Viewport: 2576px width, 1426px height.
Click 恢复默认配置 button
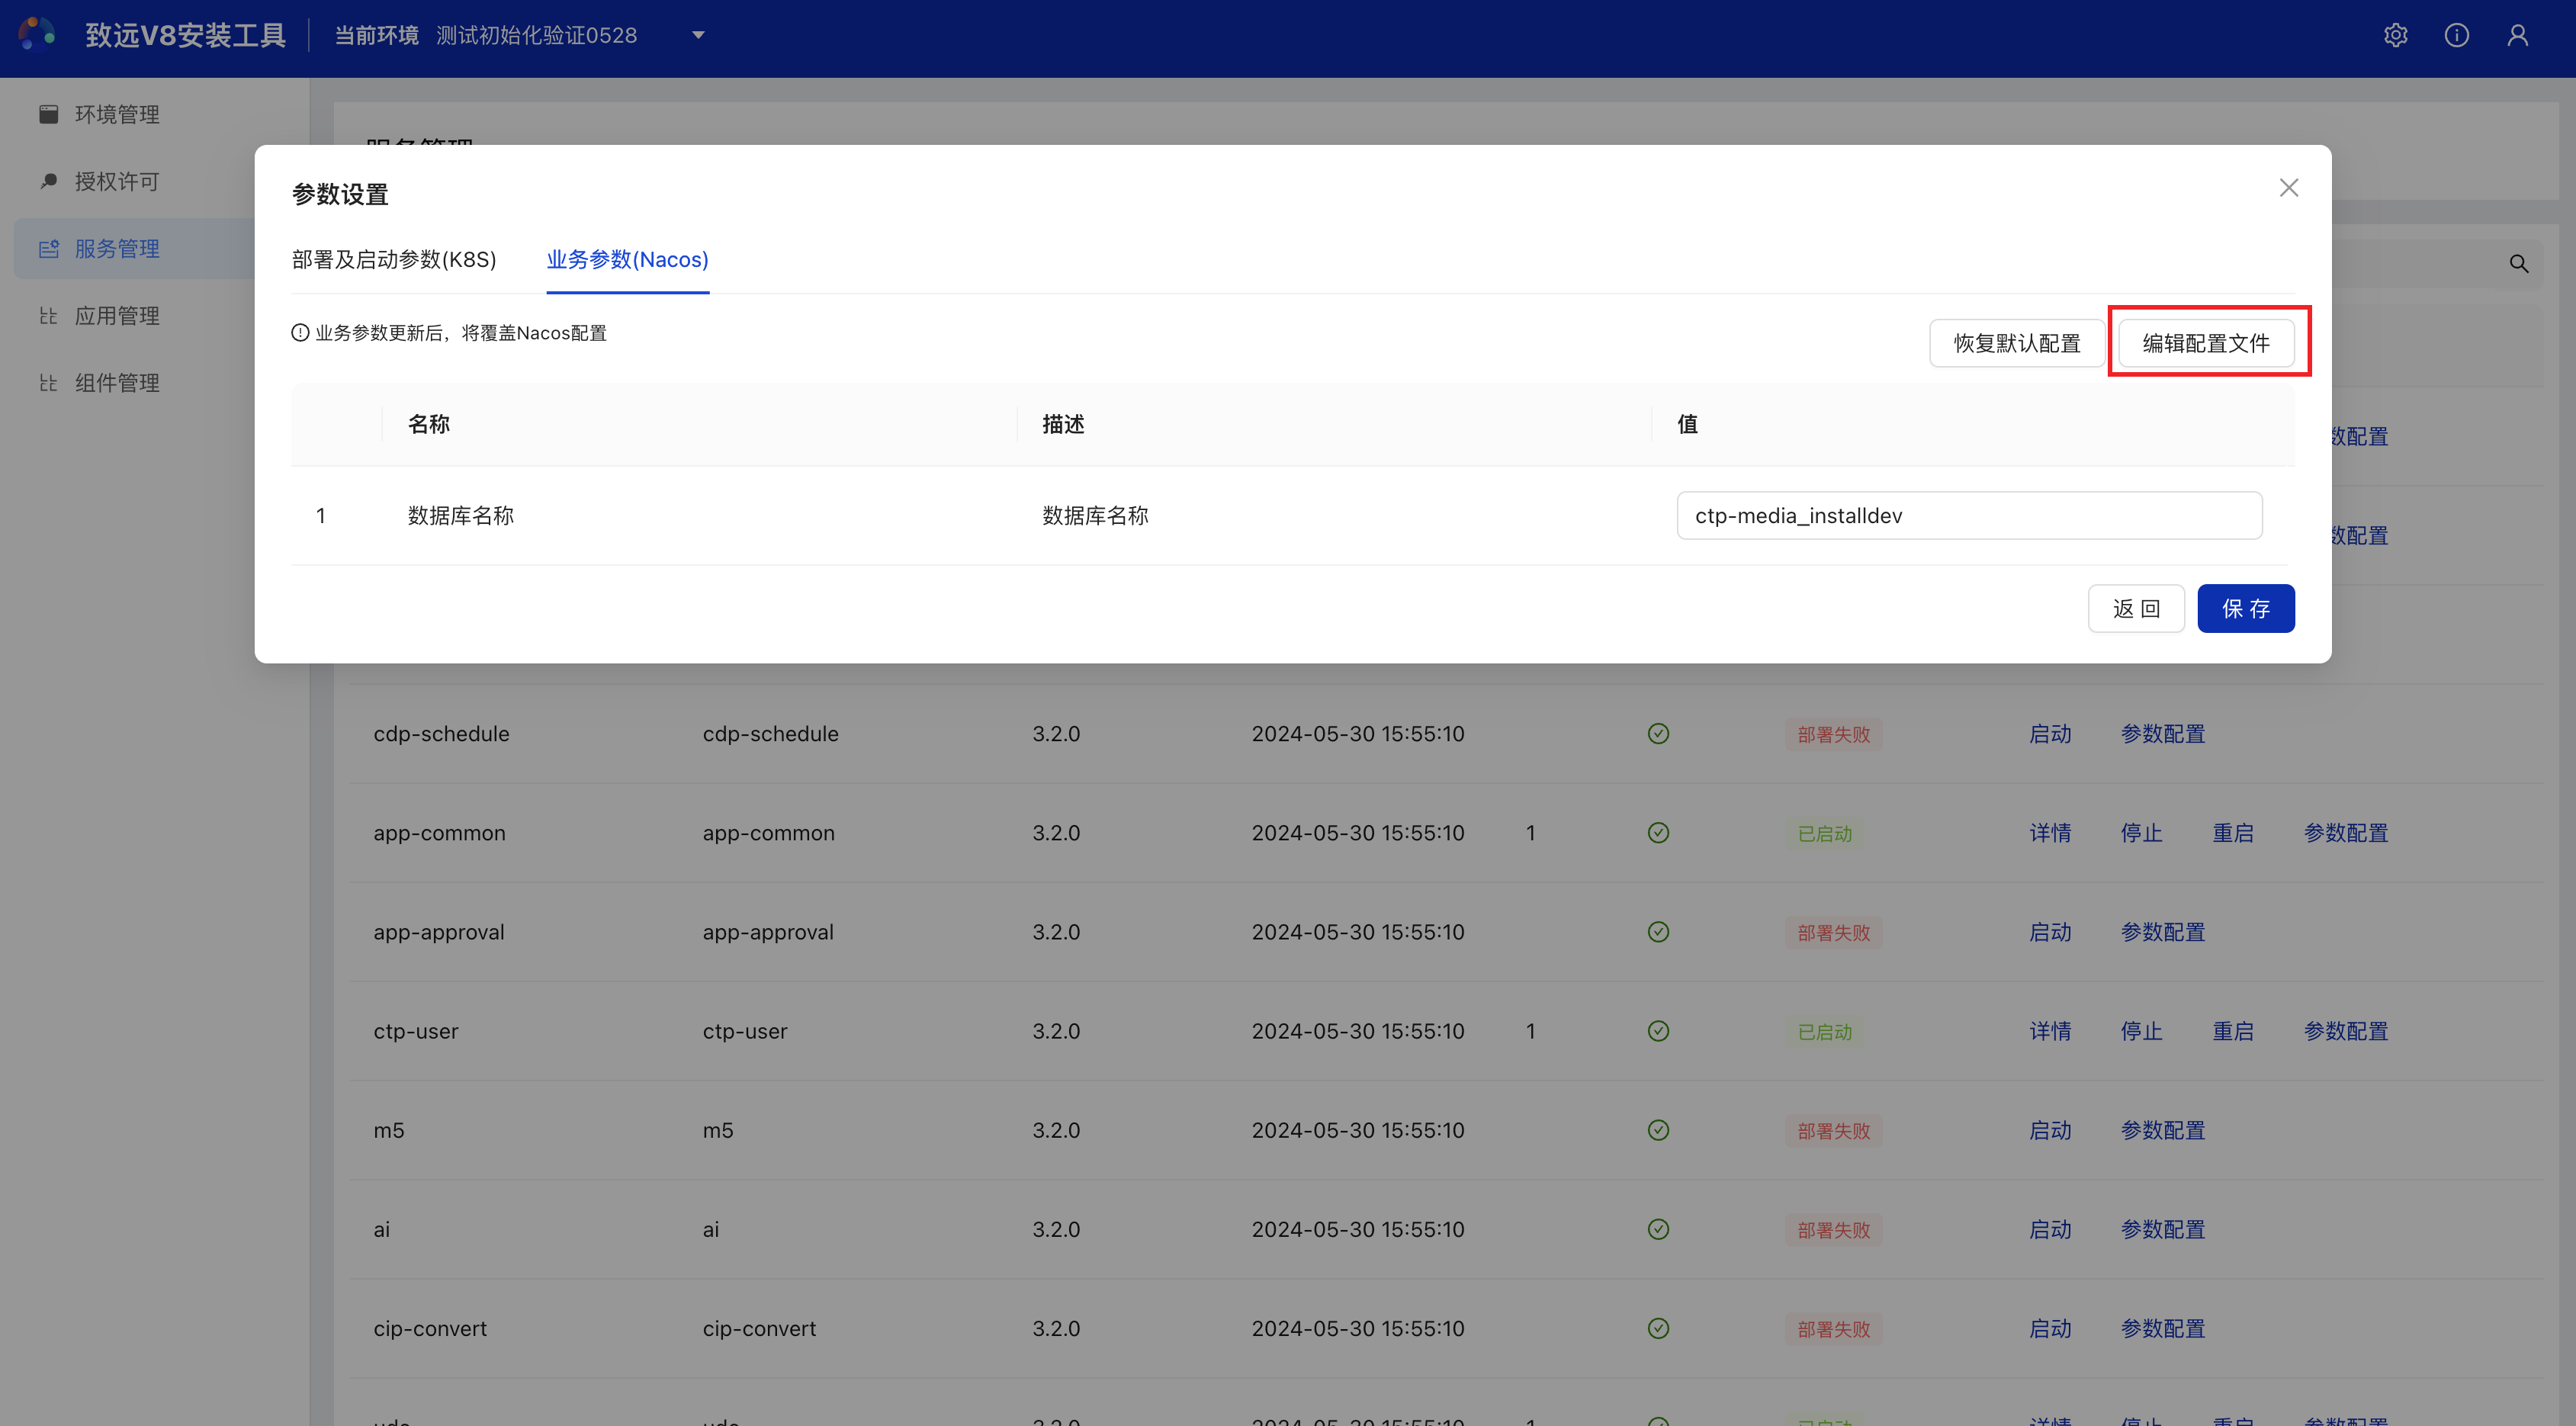2016,343
